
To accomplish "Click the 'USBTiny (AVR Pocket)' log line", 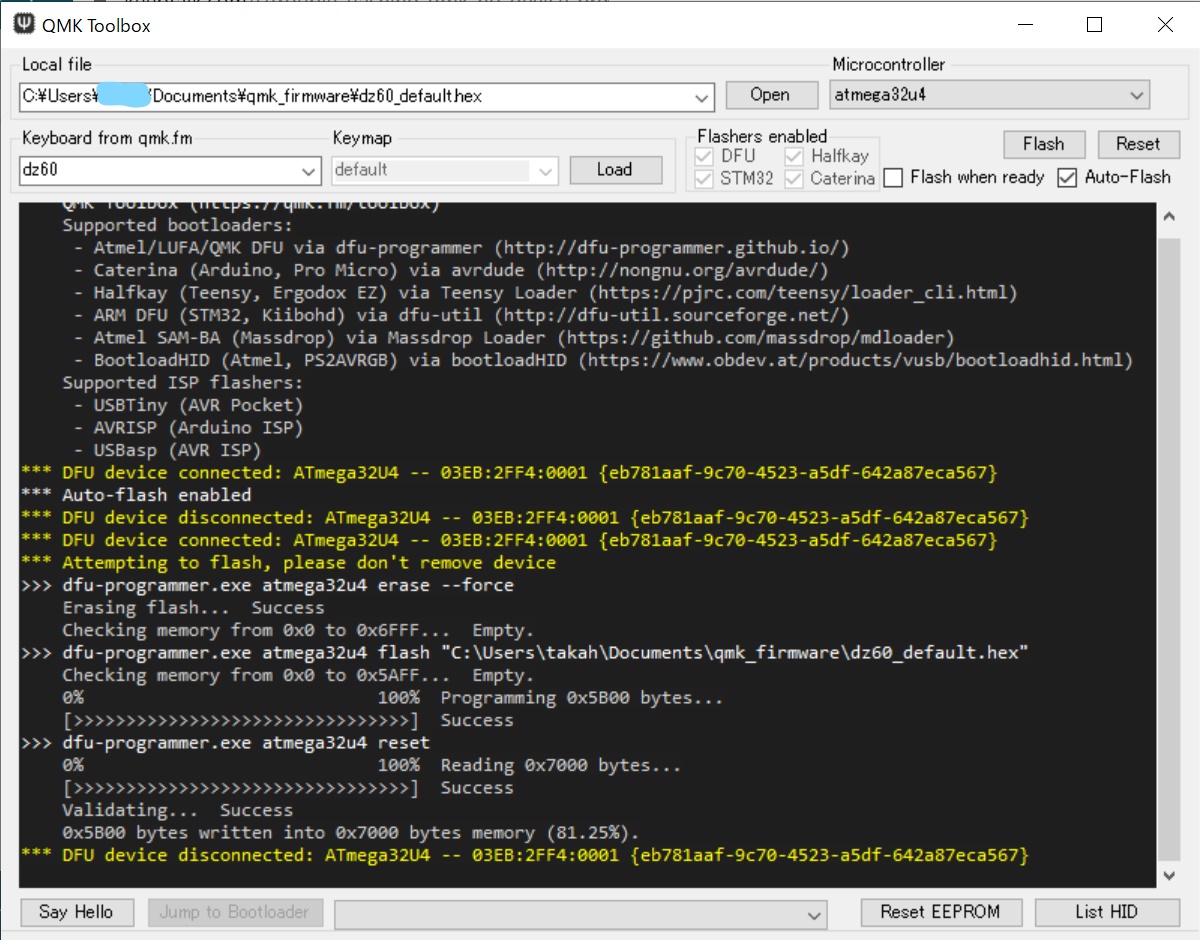I will 188,405.
